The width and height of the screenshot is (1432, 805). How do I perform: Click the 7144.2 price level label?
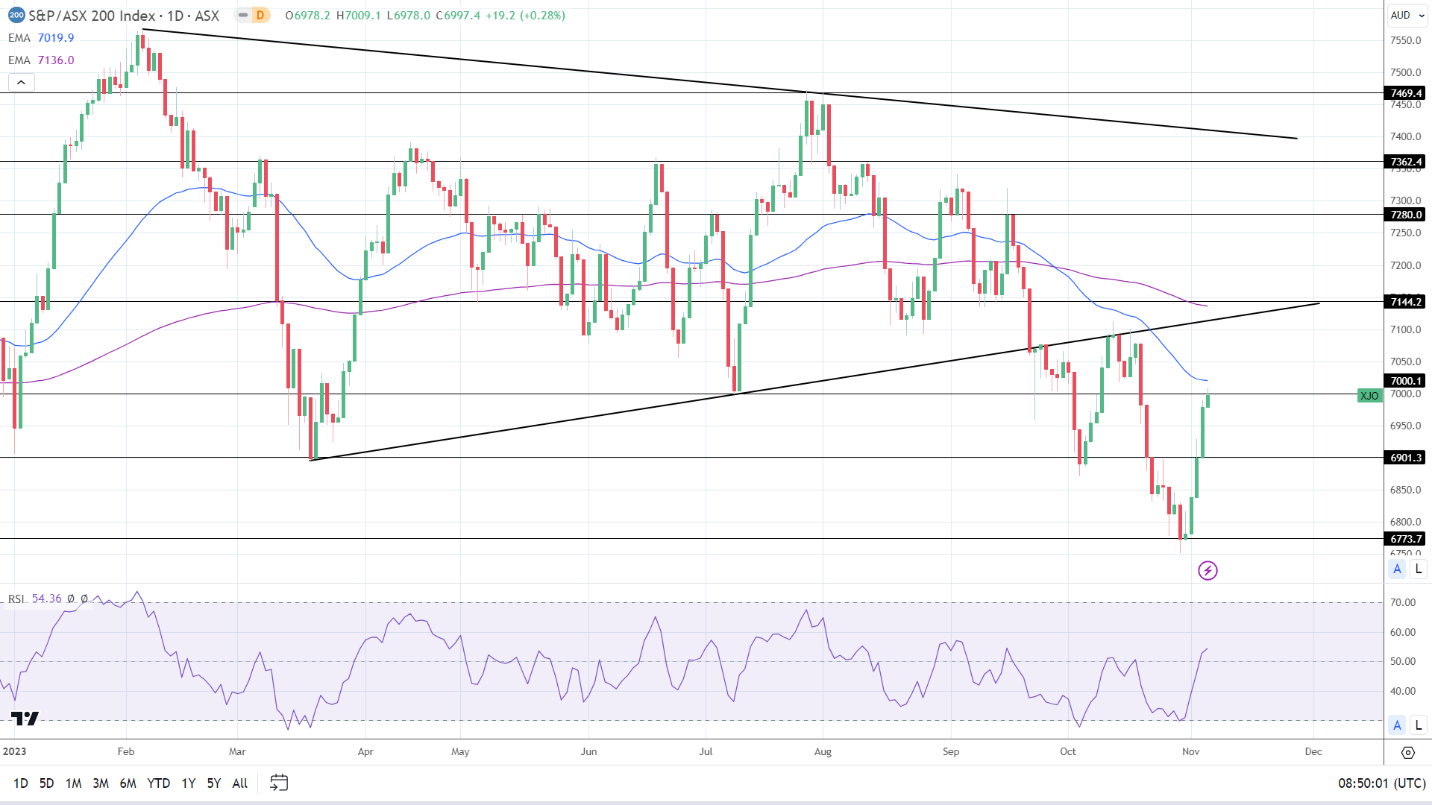(x=1405, y=301)
